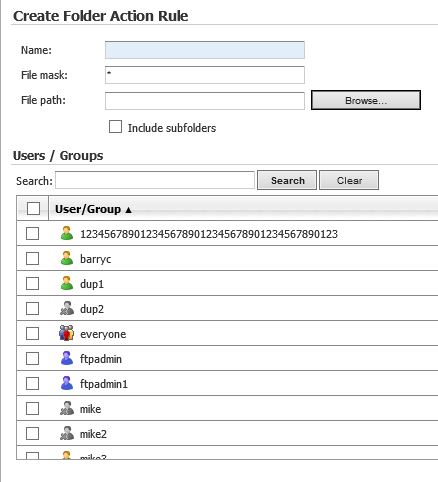The image size is (438, 482).
Task: Click the long numeric username text
Action: click(x=209, y=234)
